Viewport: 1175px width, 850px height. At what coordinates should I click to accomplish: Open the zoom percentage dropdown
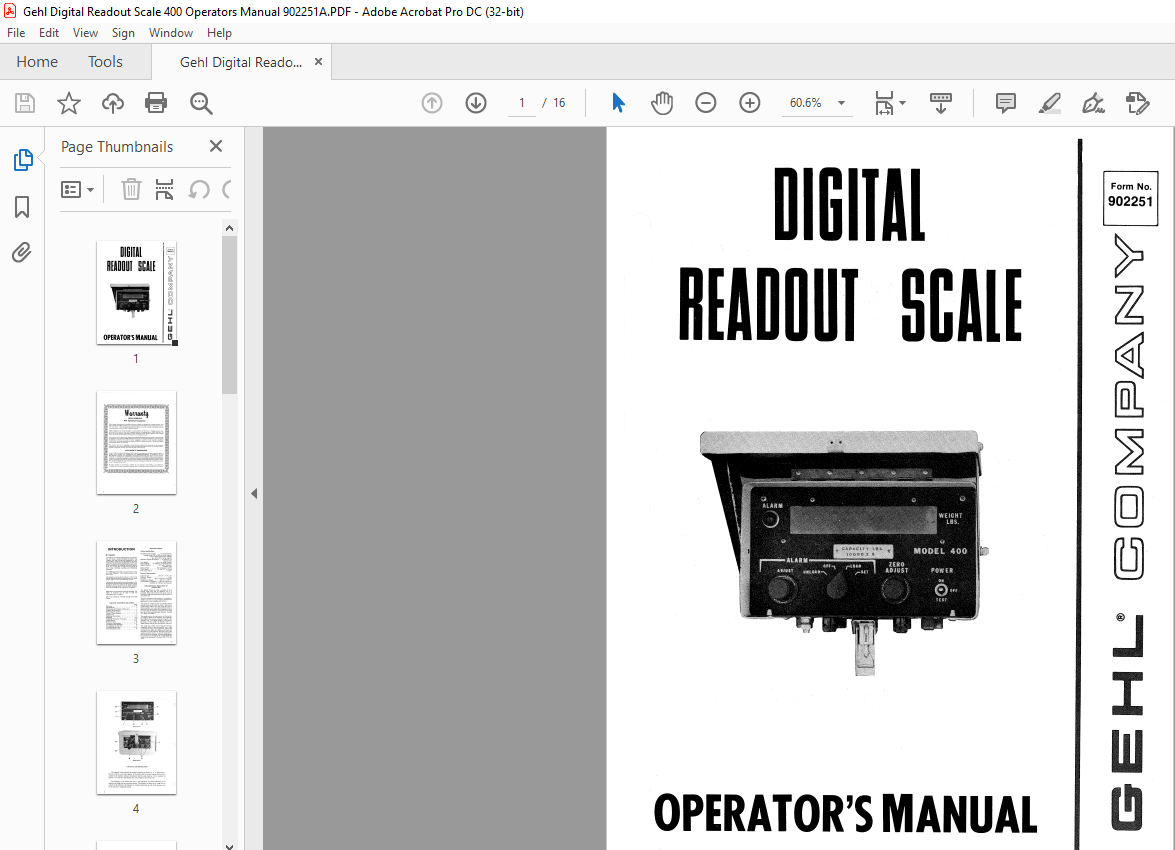[x=841, y=103]
